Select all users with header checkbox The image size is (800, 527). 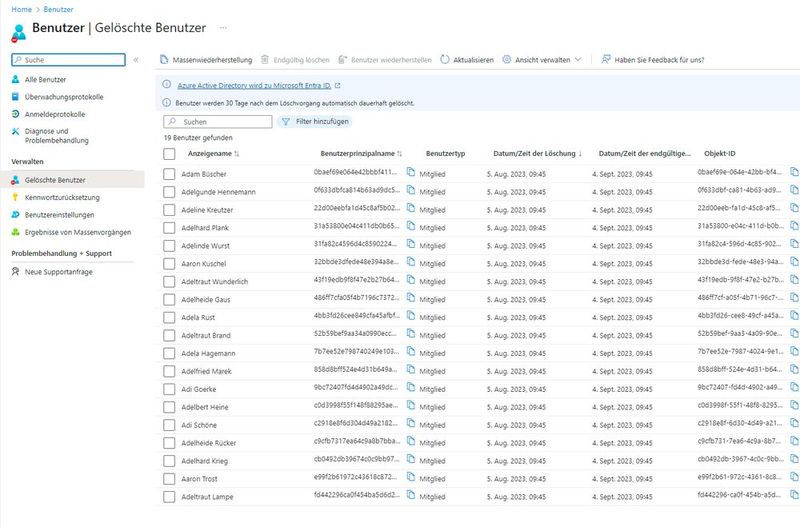(169, 154)
